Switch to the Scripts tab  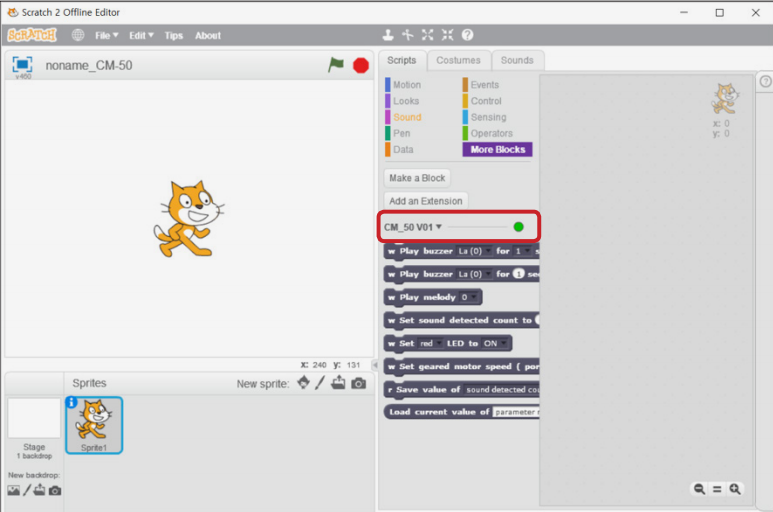pyautogui.click(x=401, y=61)
